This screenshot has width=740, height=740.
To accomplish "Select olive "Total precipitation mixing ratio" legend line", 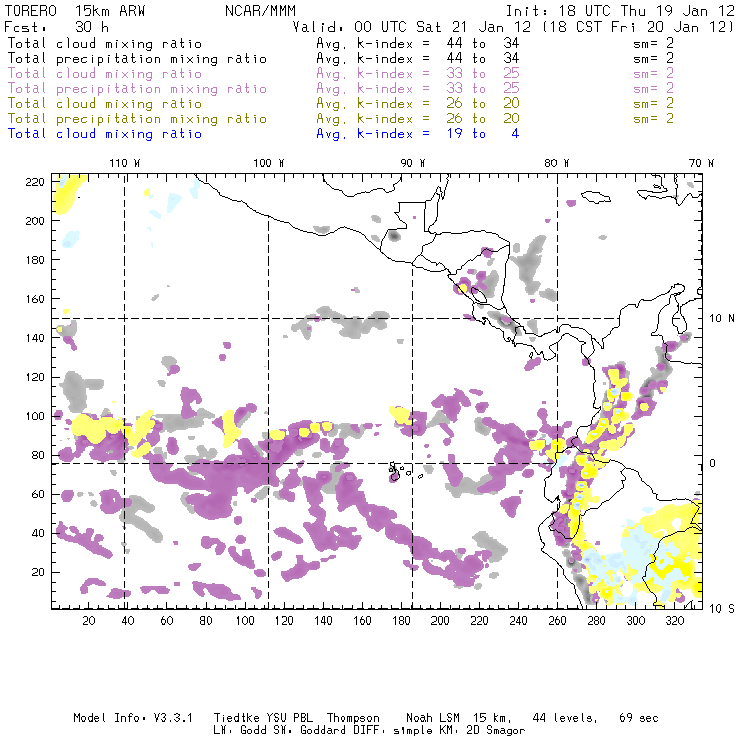I will pyautogui.click(x=137, y=119).
